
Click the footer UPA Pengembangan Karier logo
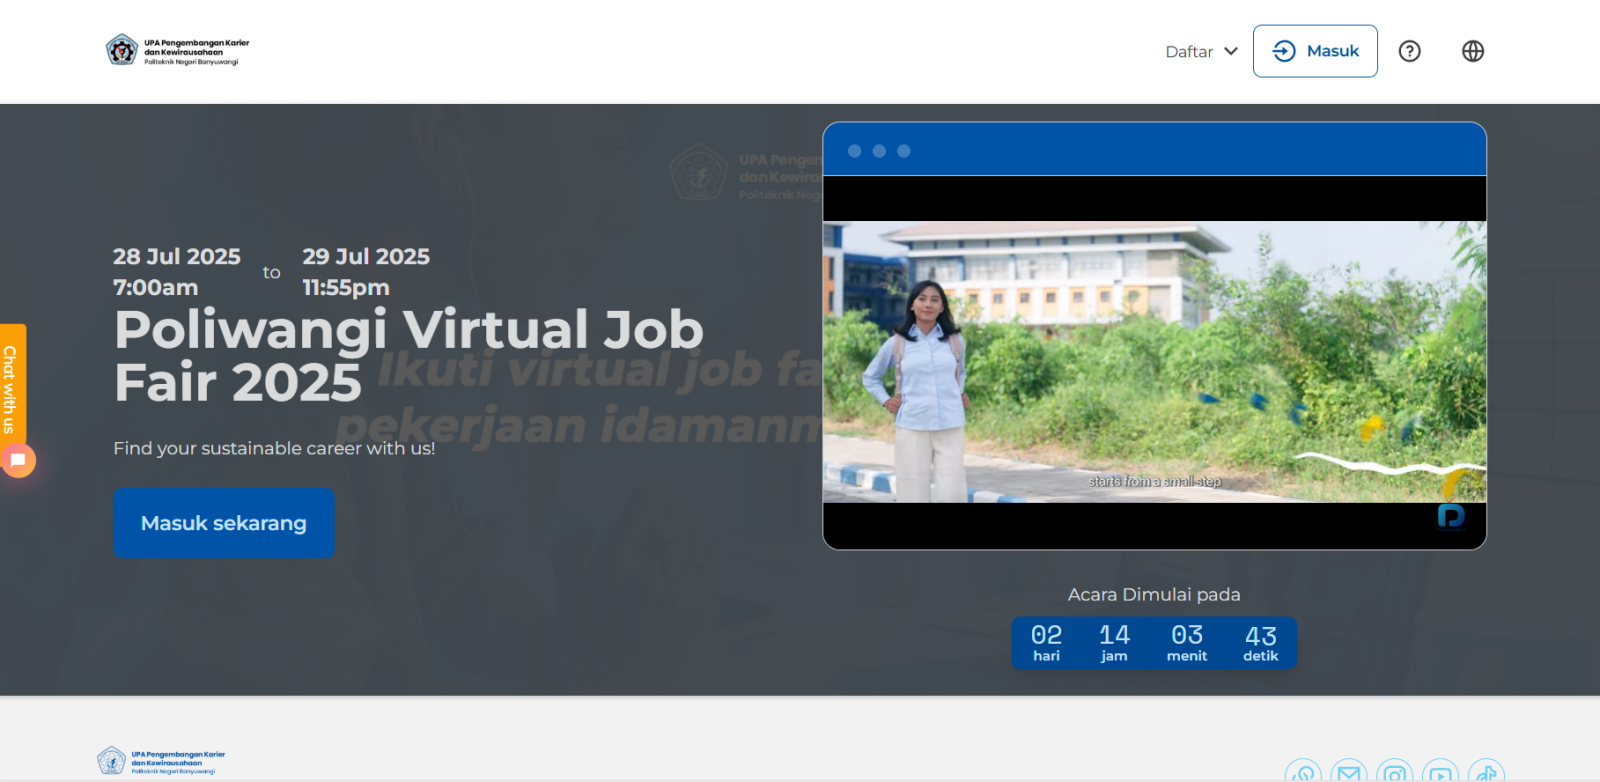161,761
